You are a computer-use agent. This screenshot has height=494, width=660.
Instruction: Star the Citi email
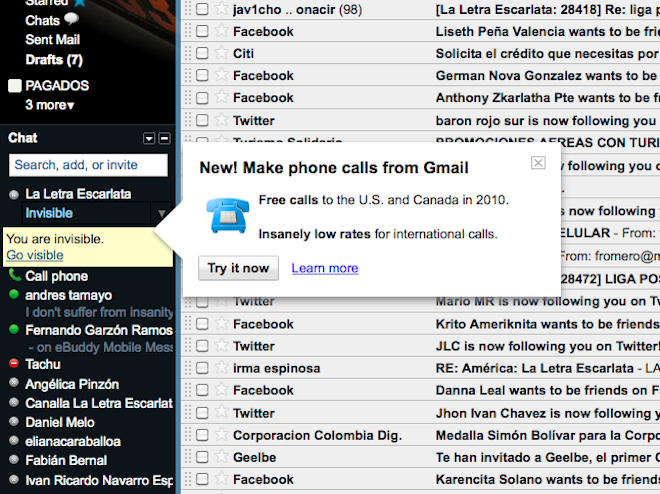221,54
